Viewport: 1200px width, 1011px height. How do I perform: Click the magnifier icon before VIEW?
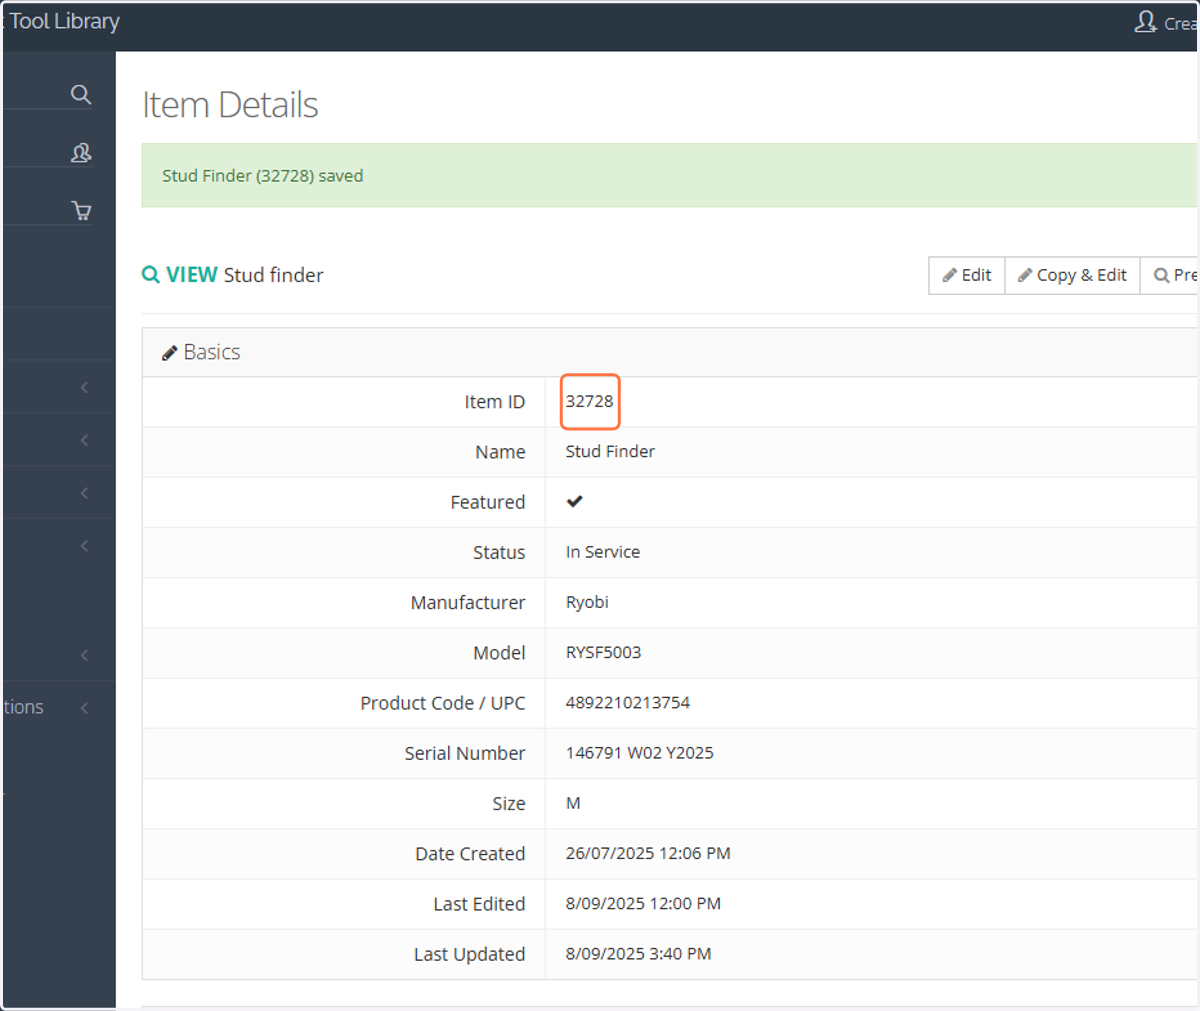point(151,274)
